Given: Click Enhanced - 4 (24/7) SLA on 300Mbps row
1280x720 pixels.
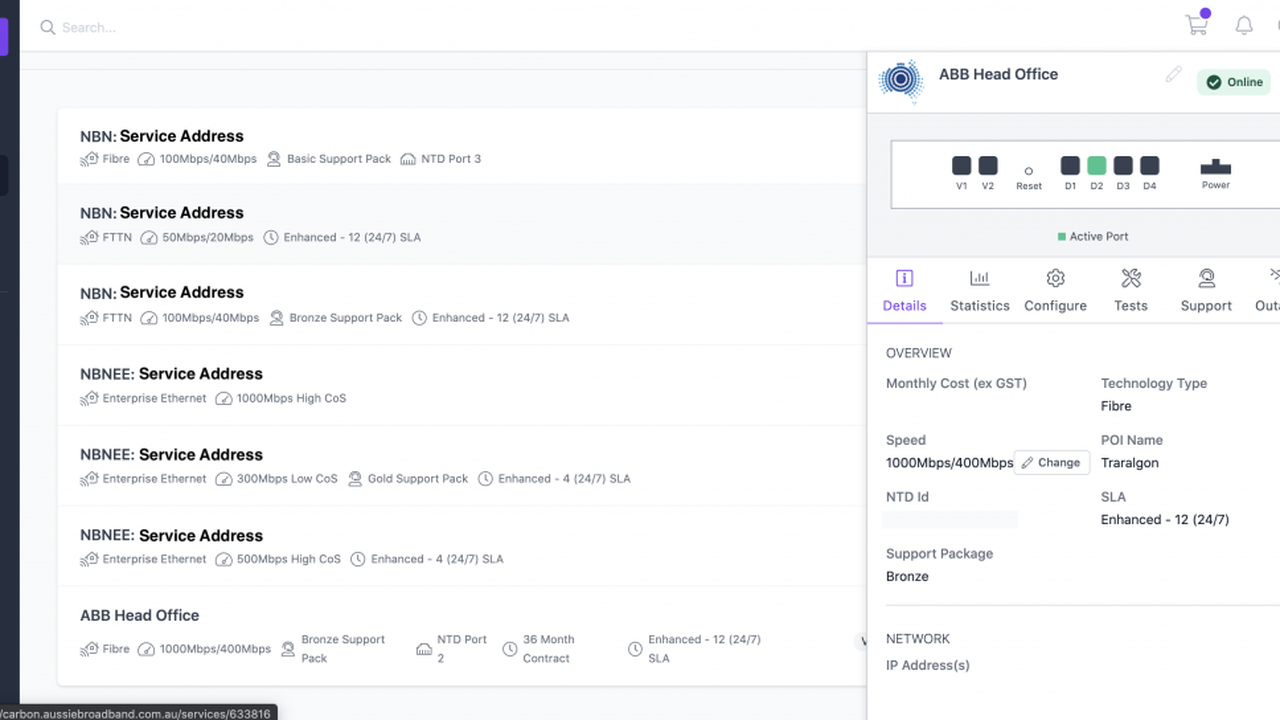Looking at the screenshot, I should point(565,479).
